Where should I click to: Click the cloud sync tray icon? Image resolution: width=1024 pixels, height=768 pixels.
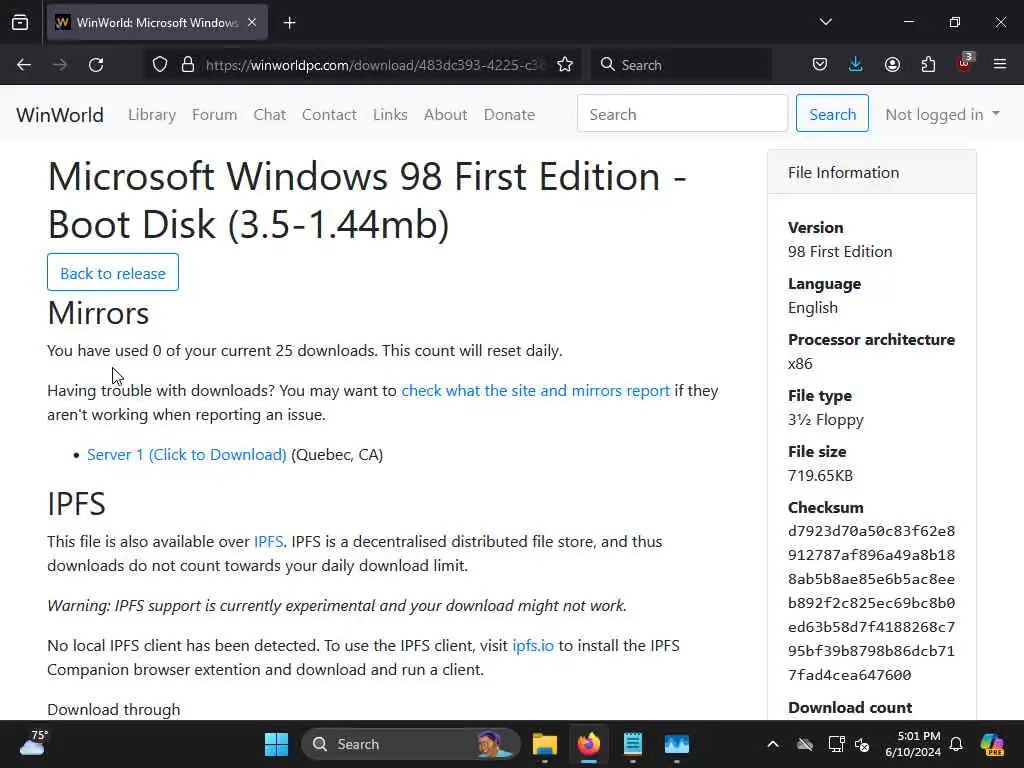point(805,744)
